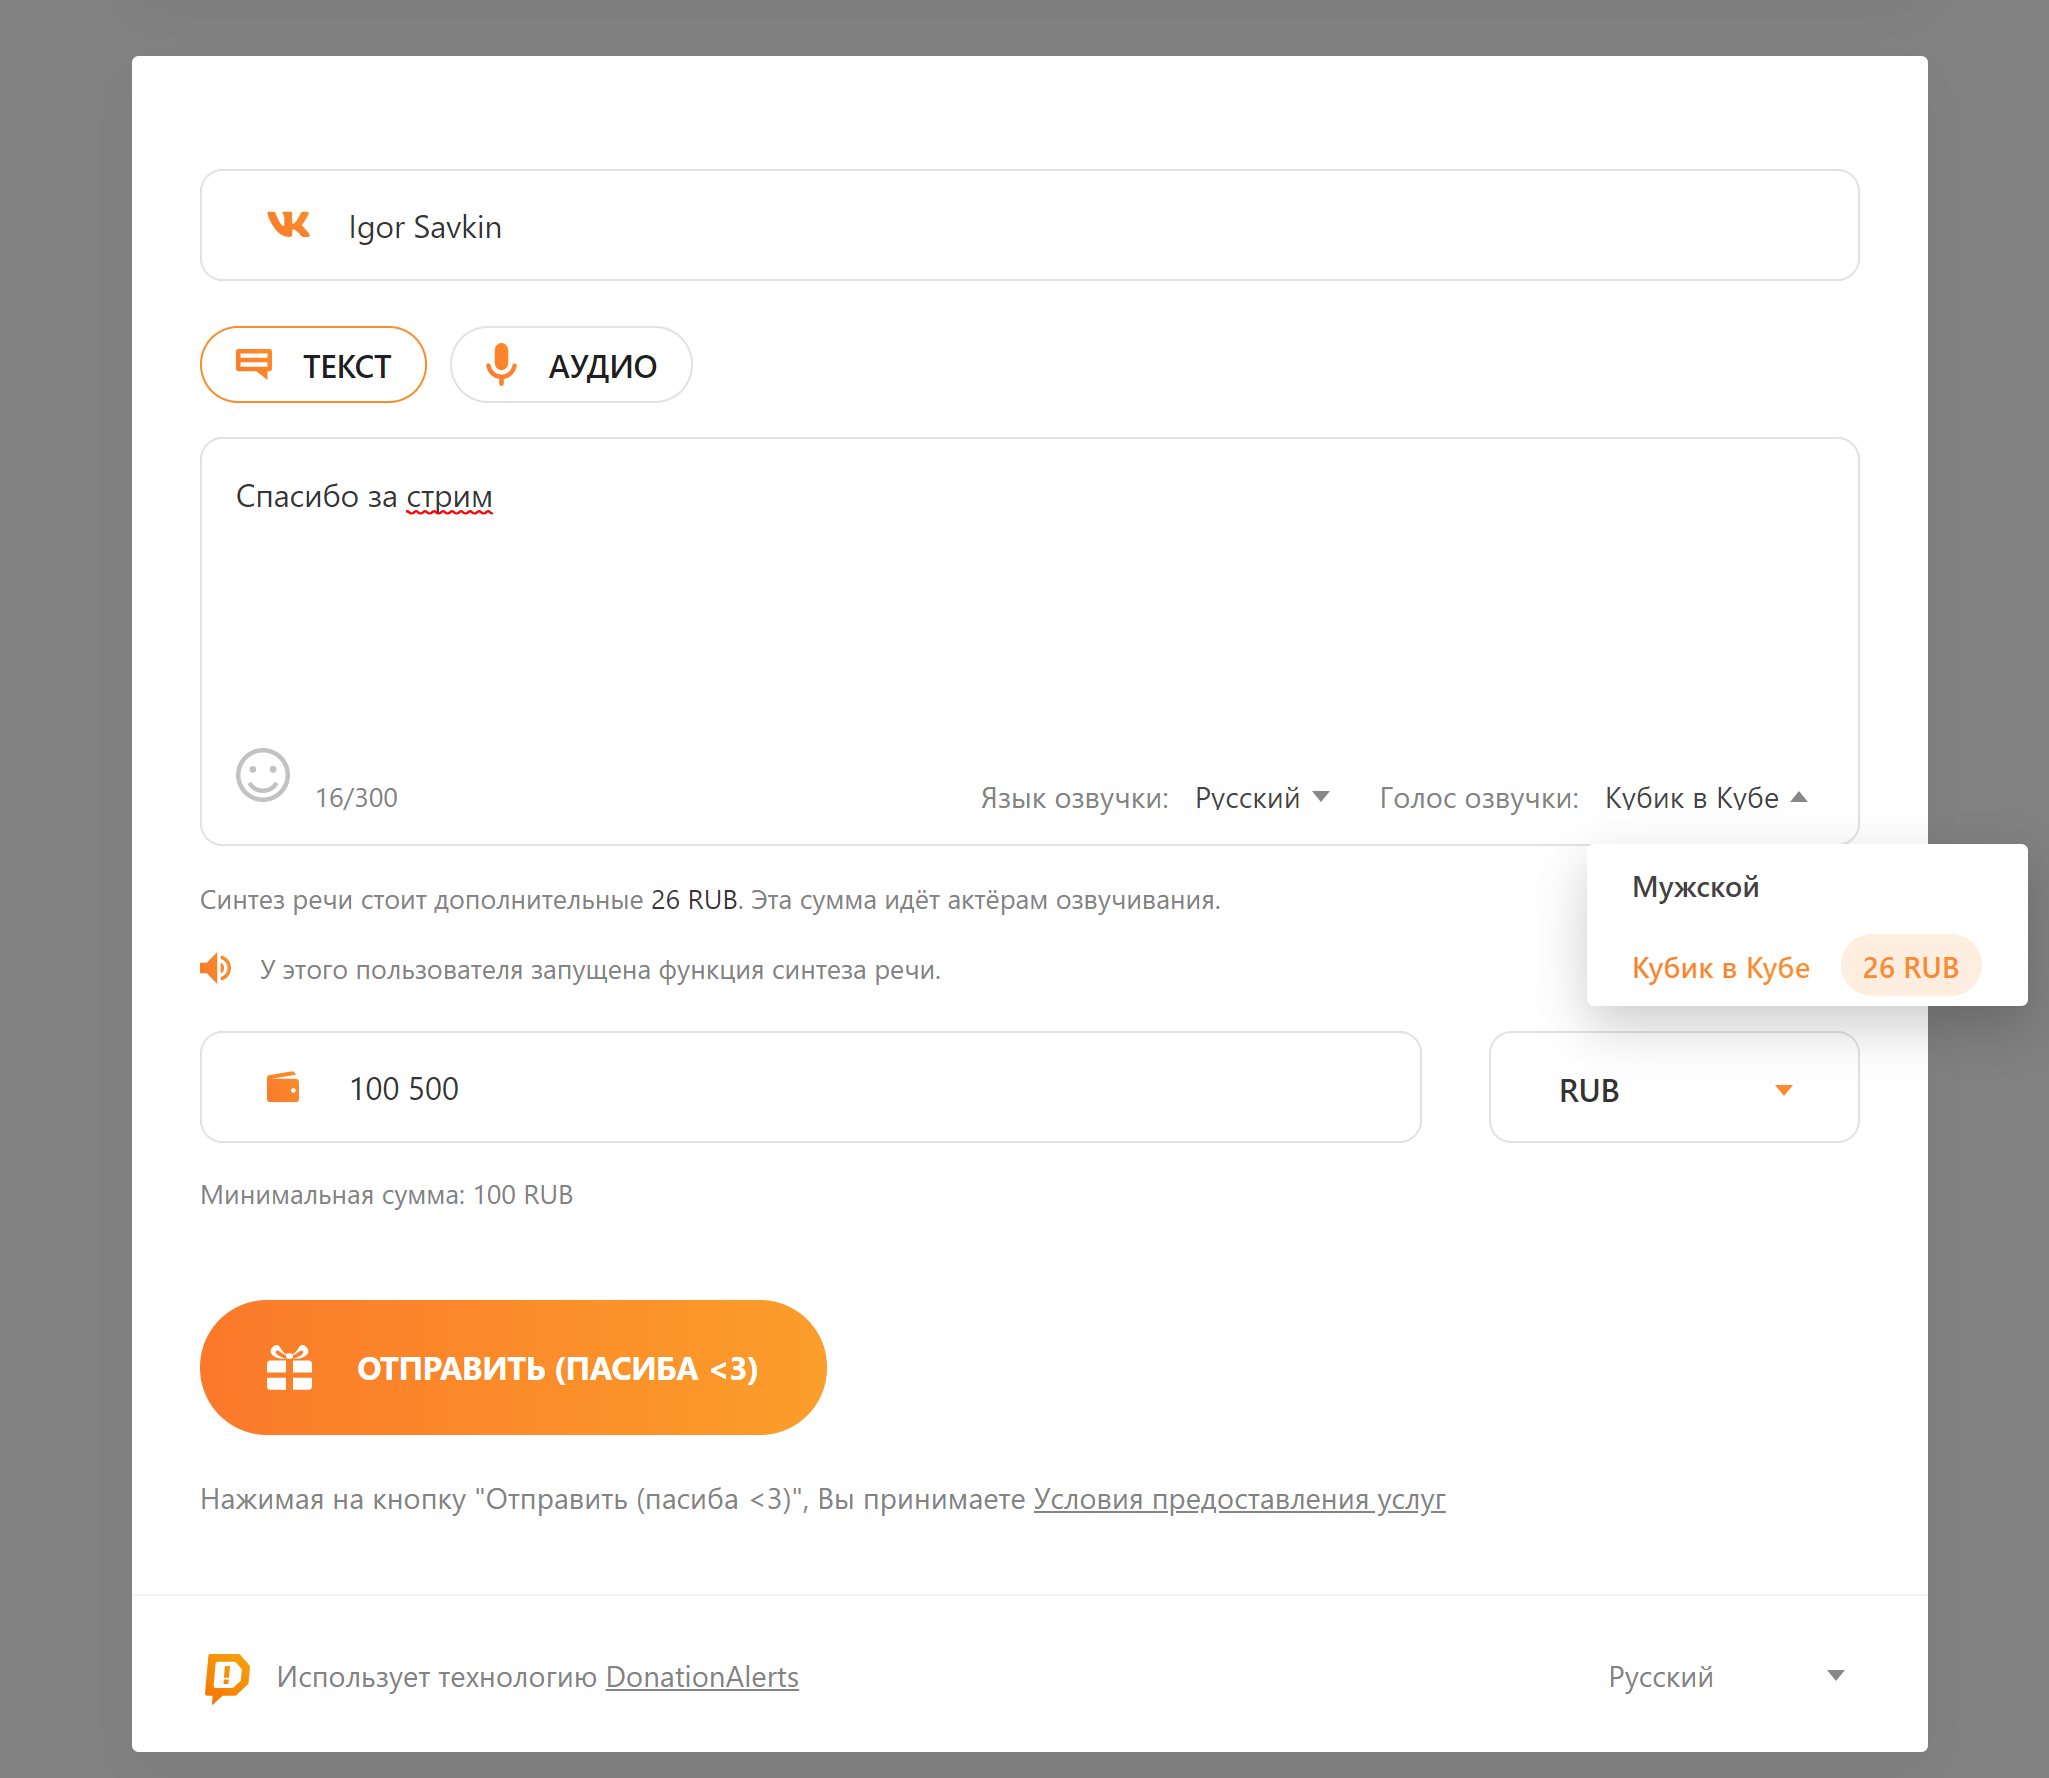Open the Условия предоставления услуг link

point(1239,1499)
